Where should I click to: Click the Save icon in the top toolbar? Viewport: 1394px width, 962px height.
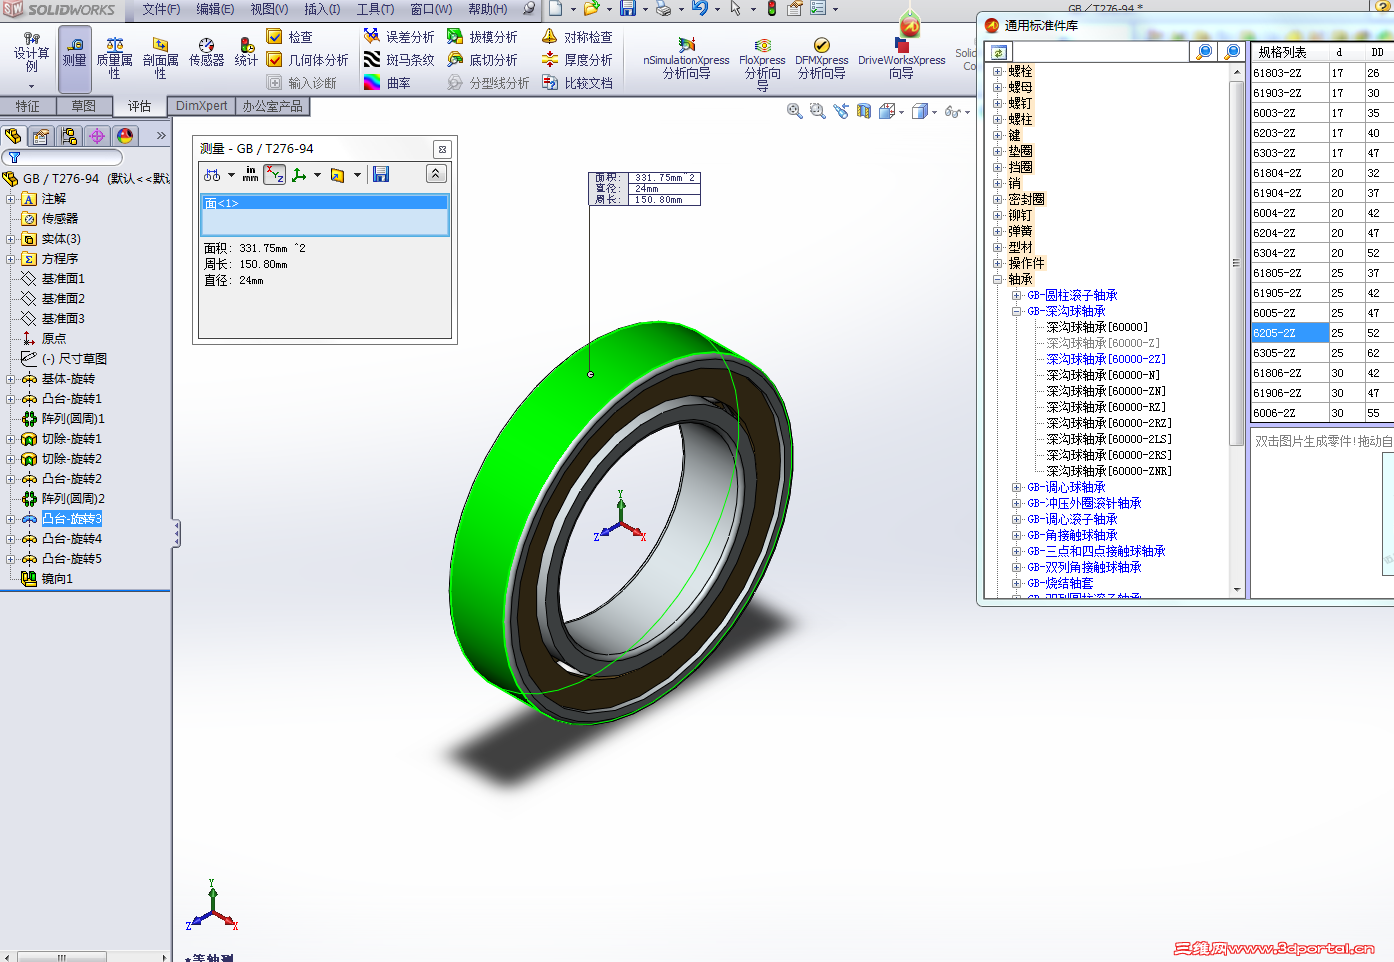tap(628, 9)
